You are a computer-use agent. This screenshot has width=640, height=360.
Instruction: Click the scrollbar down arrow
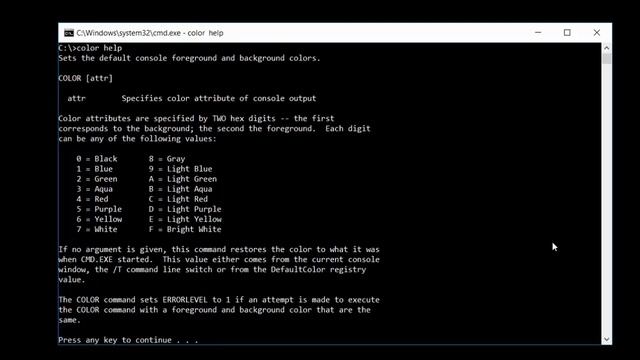607,339
